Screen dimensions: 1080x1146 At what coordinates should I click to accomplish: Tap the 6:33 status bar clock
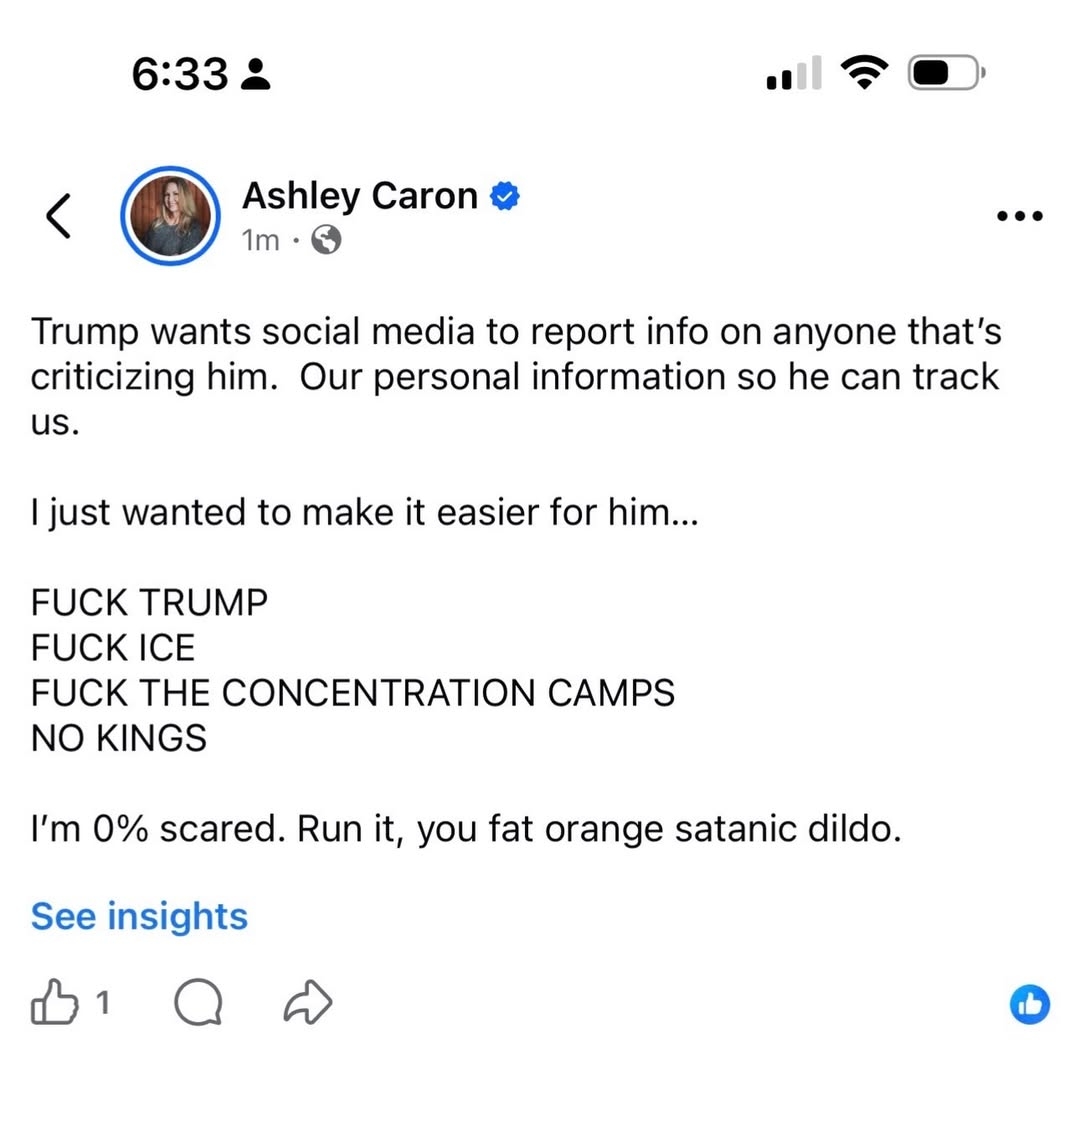tap(180, 74)
